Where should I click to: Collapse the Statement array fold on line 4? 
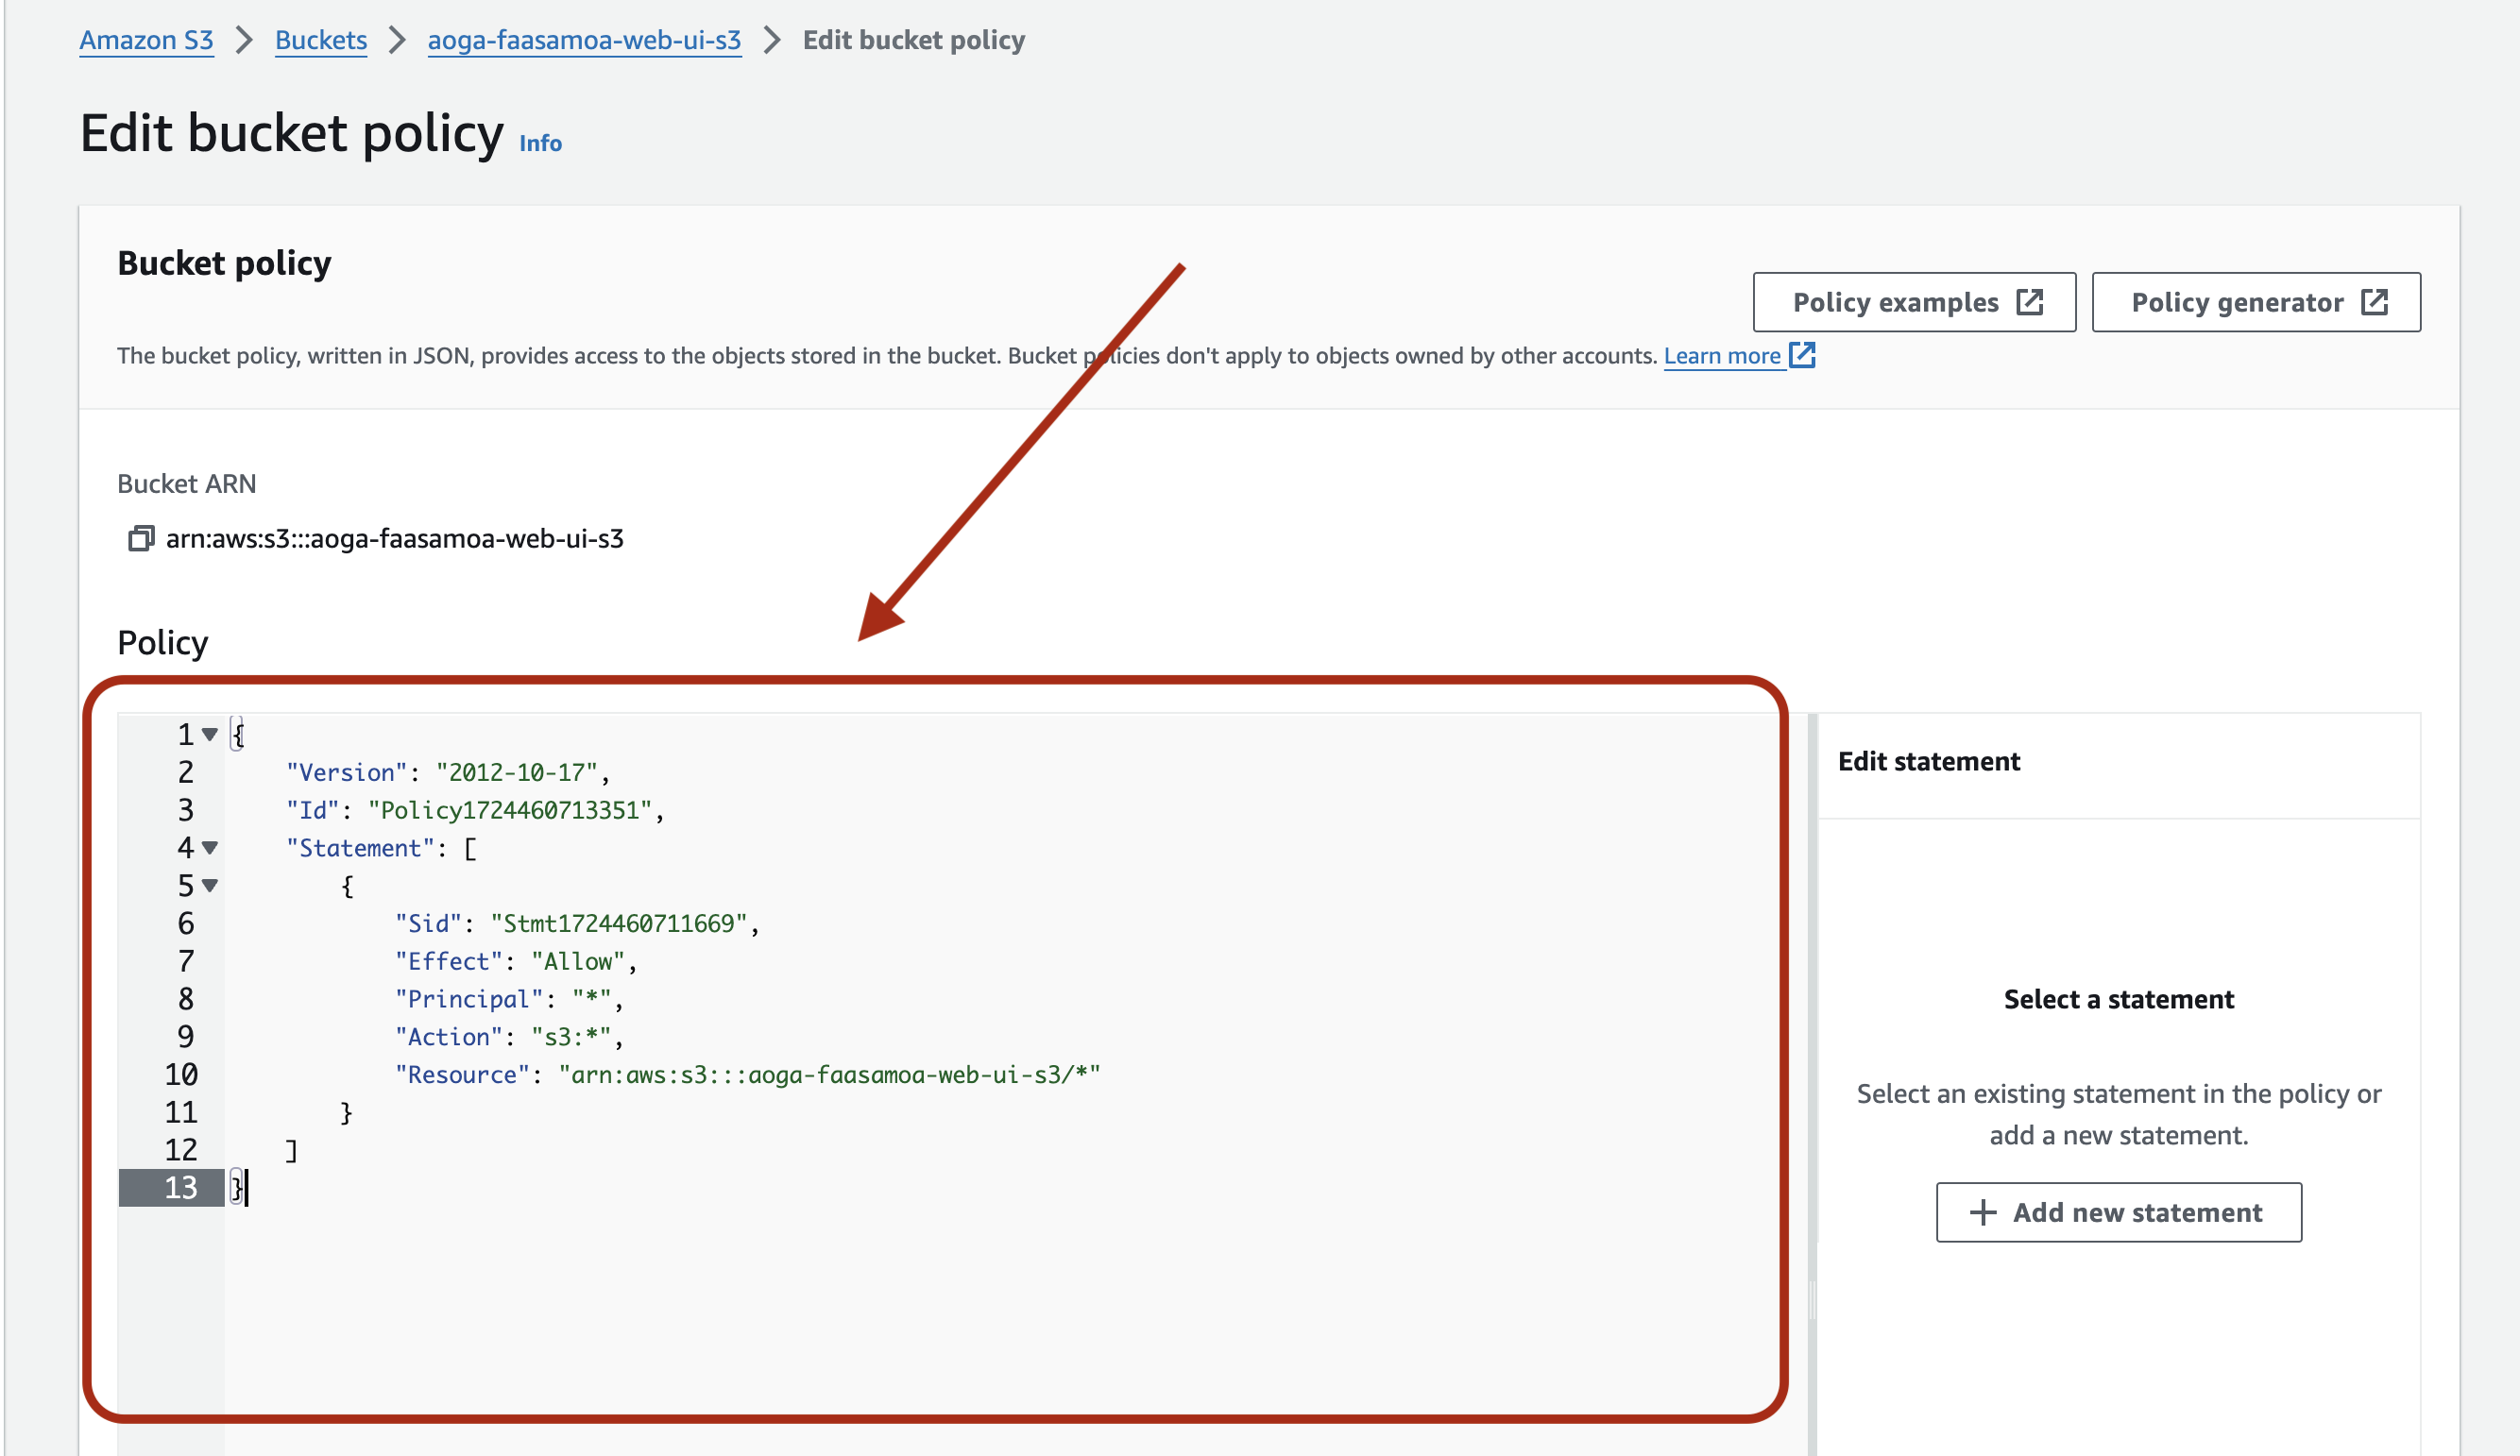tap(210, 848)
